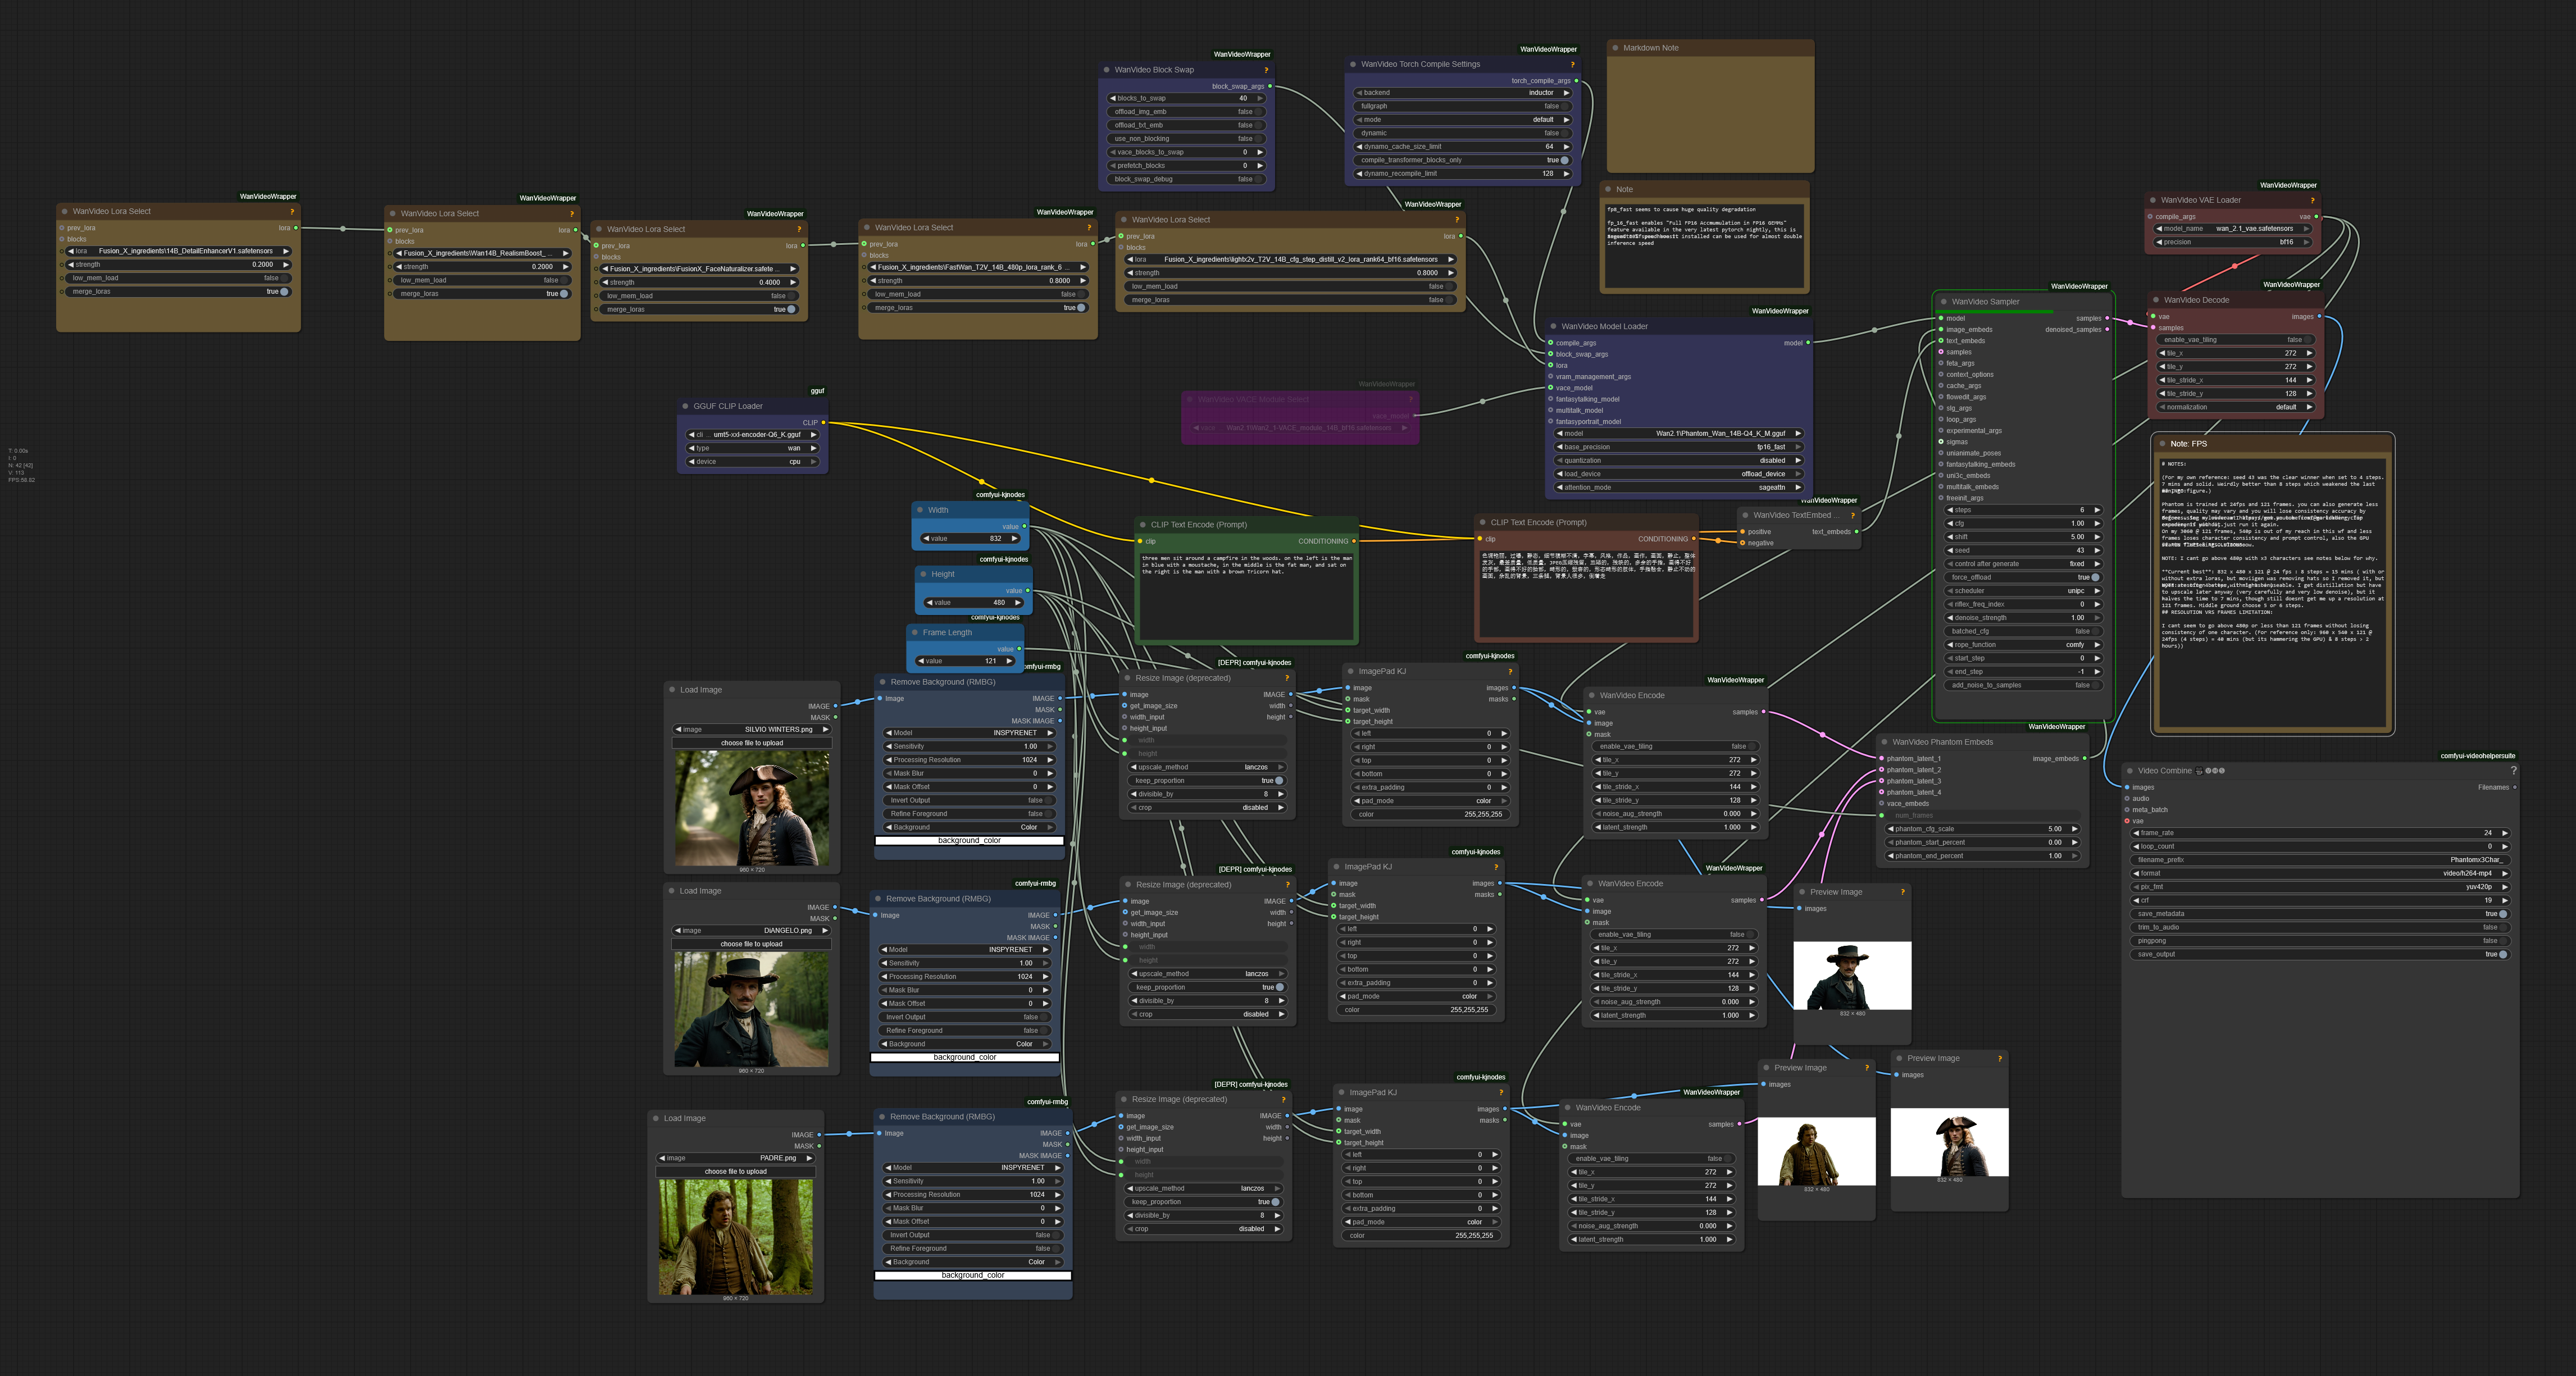This screenshot has width=2576, height=1376.
Task: Open help on the WanVideo Block Swap node
Action: pyautogui.click(x=1267, y=70)
